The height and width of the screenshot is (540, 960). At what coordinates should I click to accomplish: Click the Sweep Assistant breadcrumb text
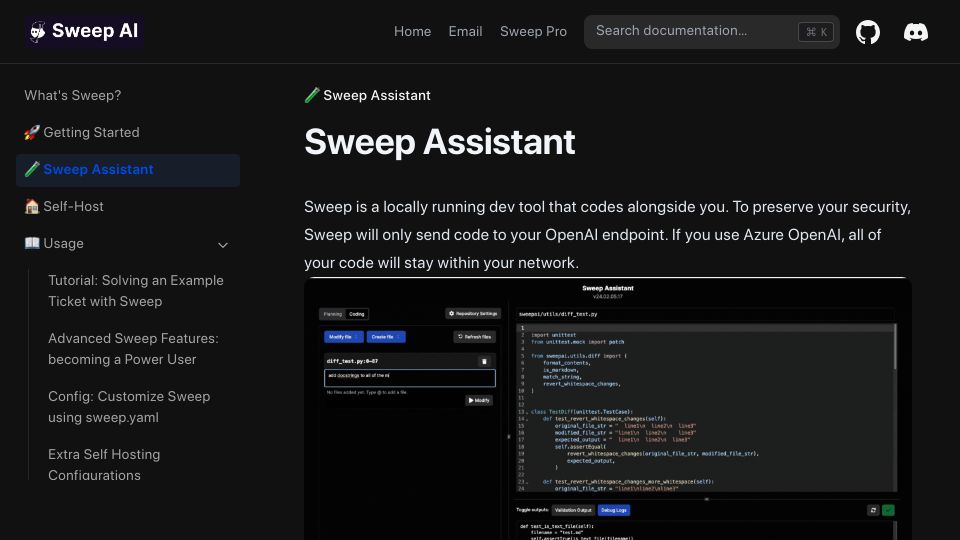click(x=377, y=96)
